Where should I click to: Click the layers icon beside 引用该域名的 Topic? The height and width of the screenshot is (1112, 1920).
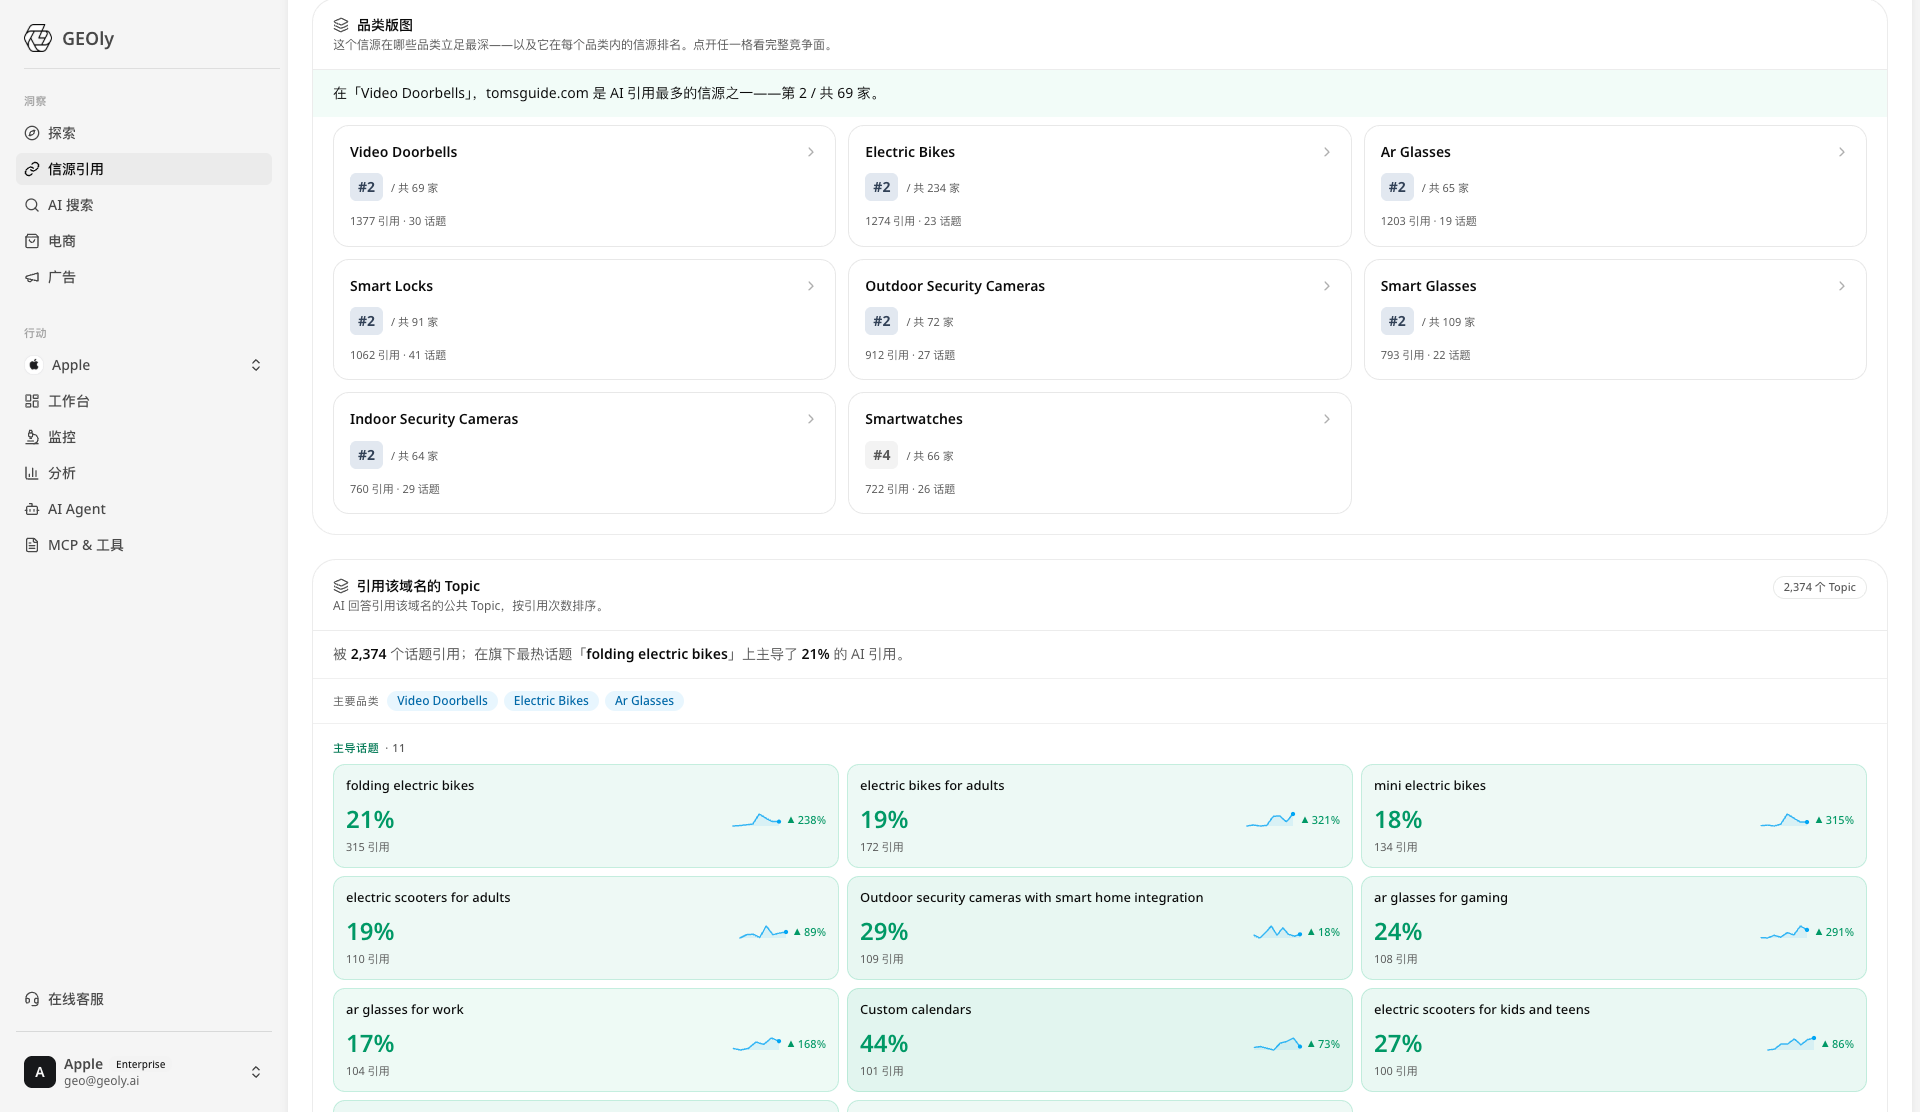pos(341,586)
